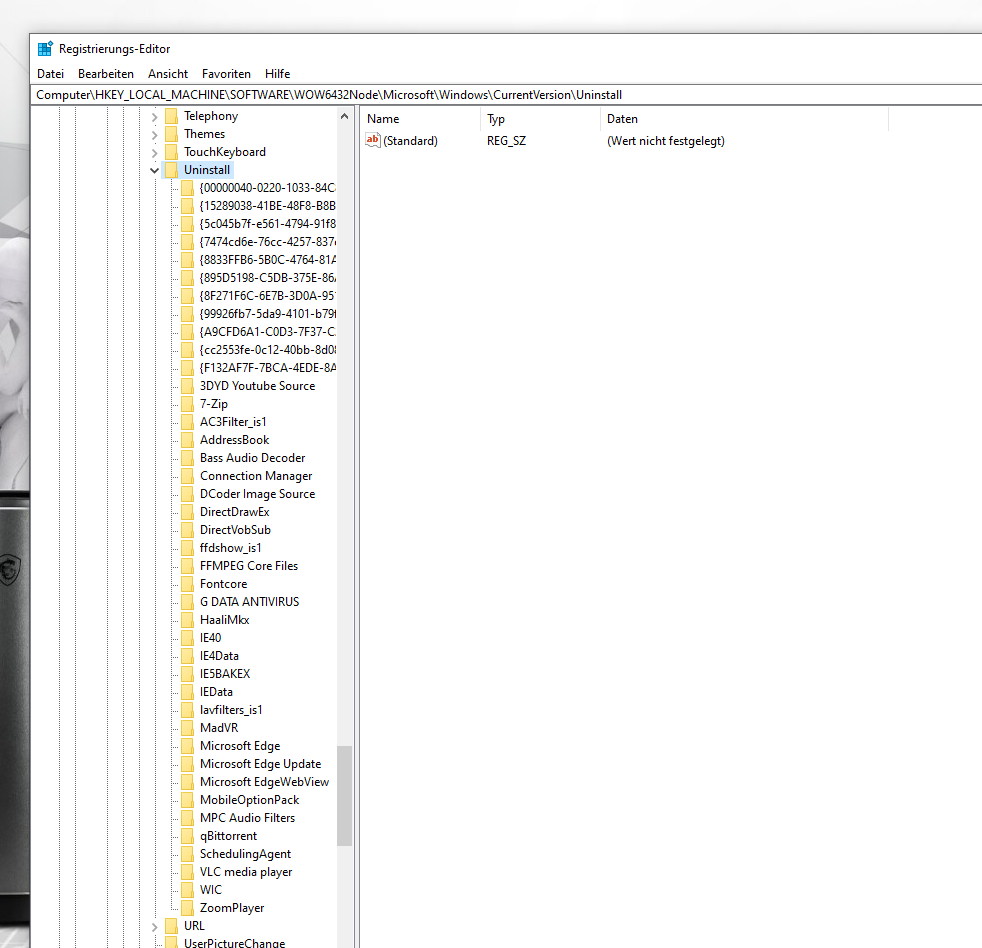Open the Favoriten menu

click(226, 74)
